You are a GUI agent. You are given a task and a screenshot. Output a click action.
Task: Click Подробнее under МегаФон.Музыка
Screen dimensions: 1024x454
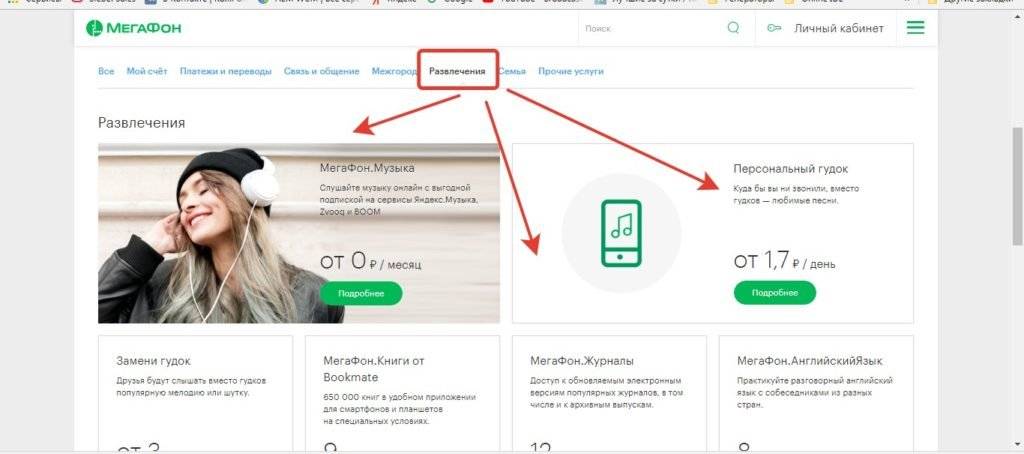tap(361, 293)
